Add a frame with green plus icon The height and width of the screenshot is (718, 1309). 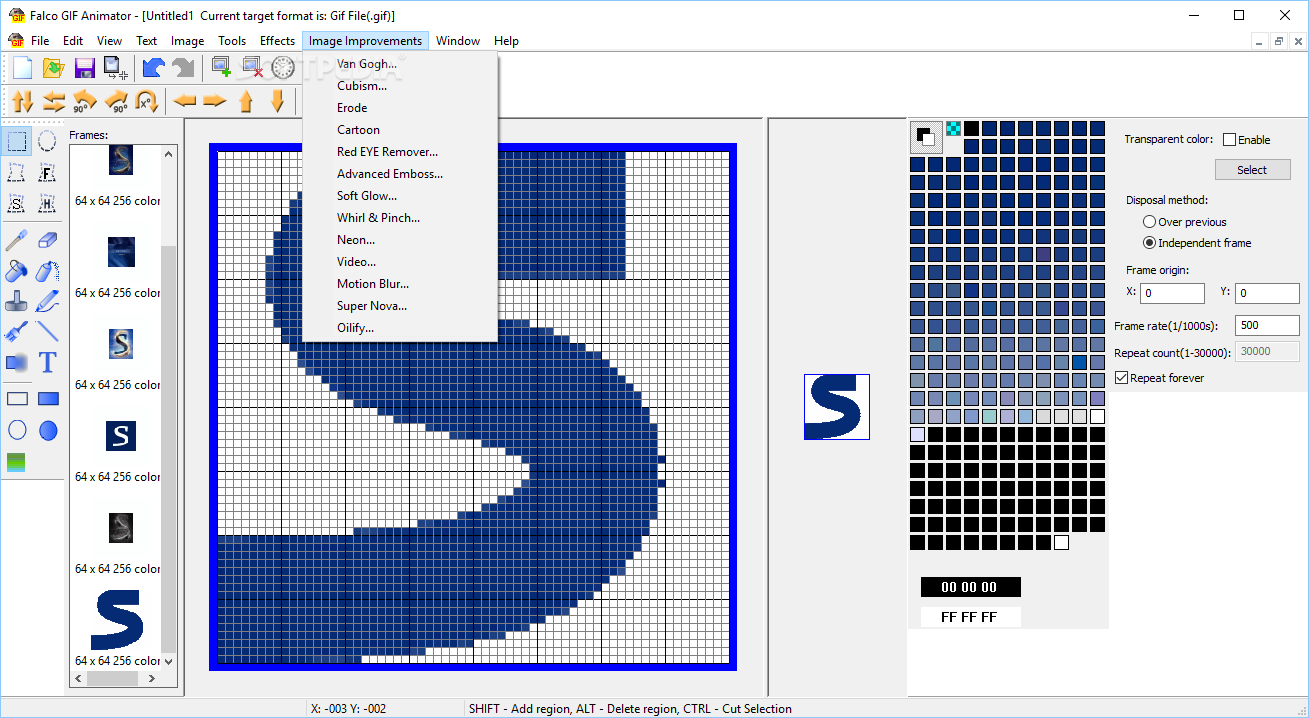coord(221,68)
